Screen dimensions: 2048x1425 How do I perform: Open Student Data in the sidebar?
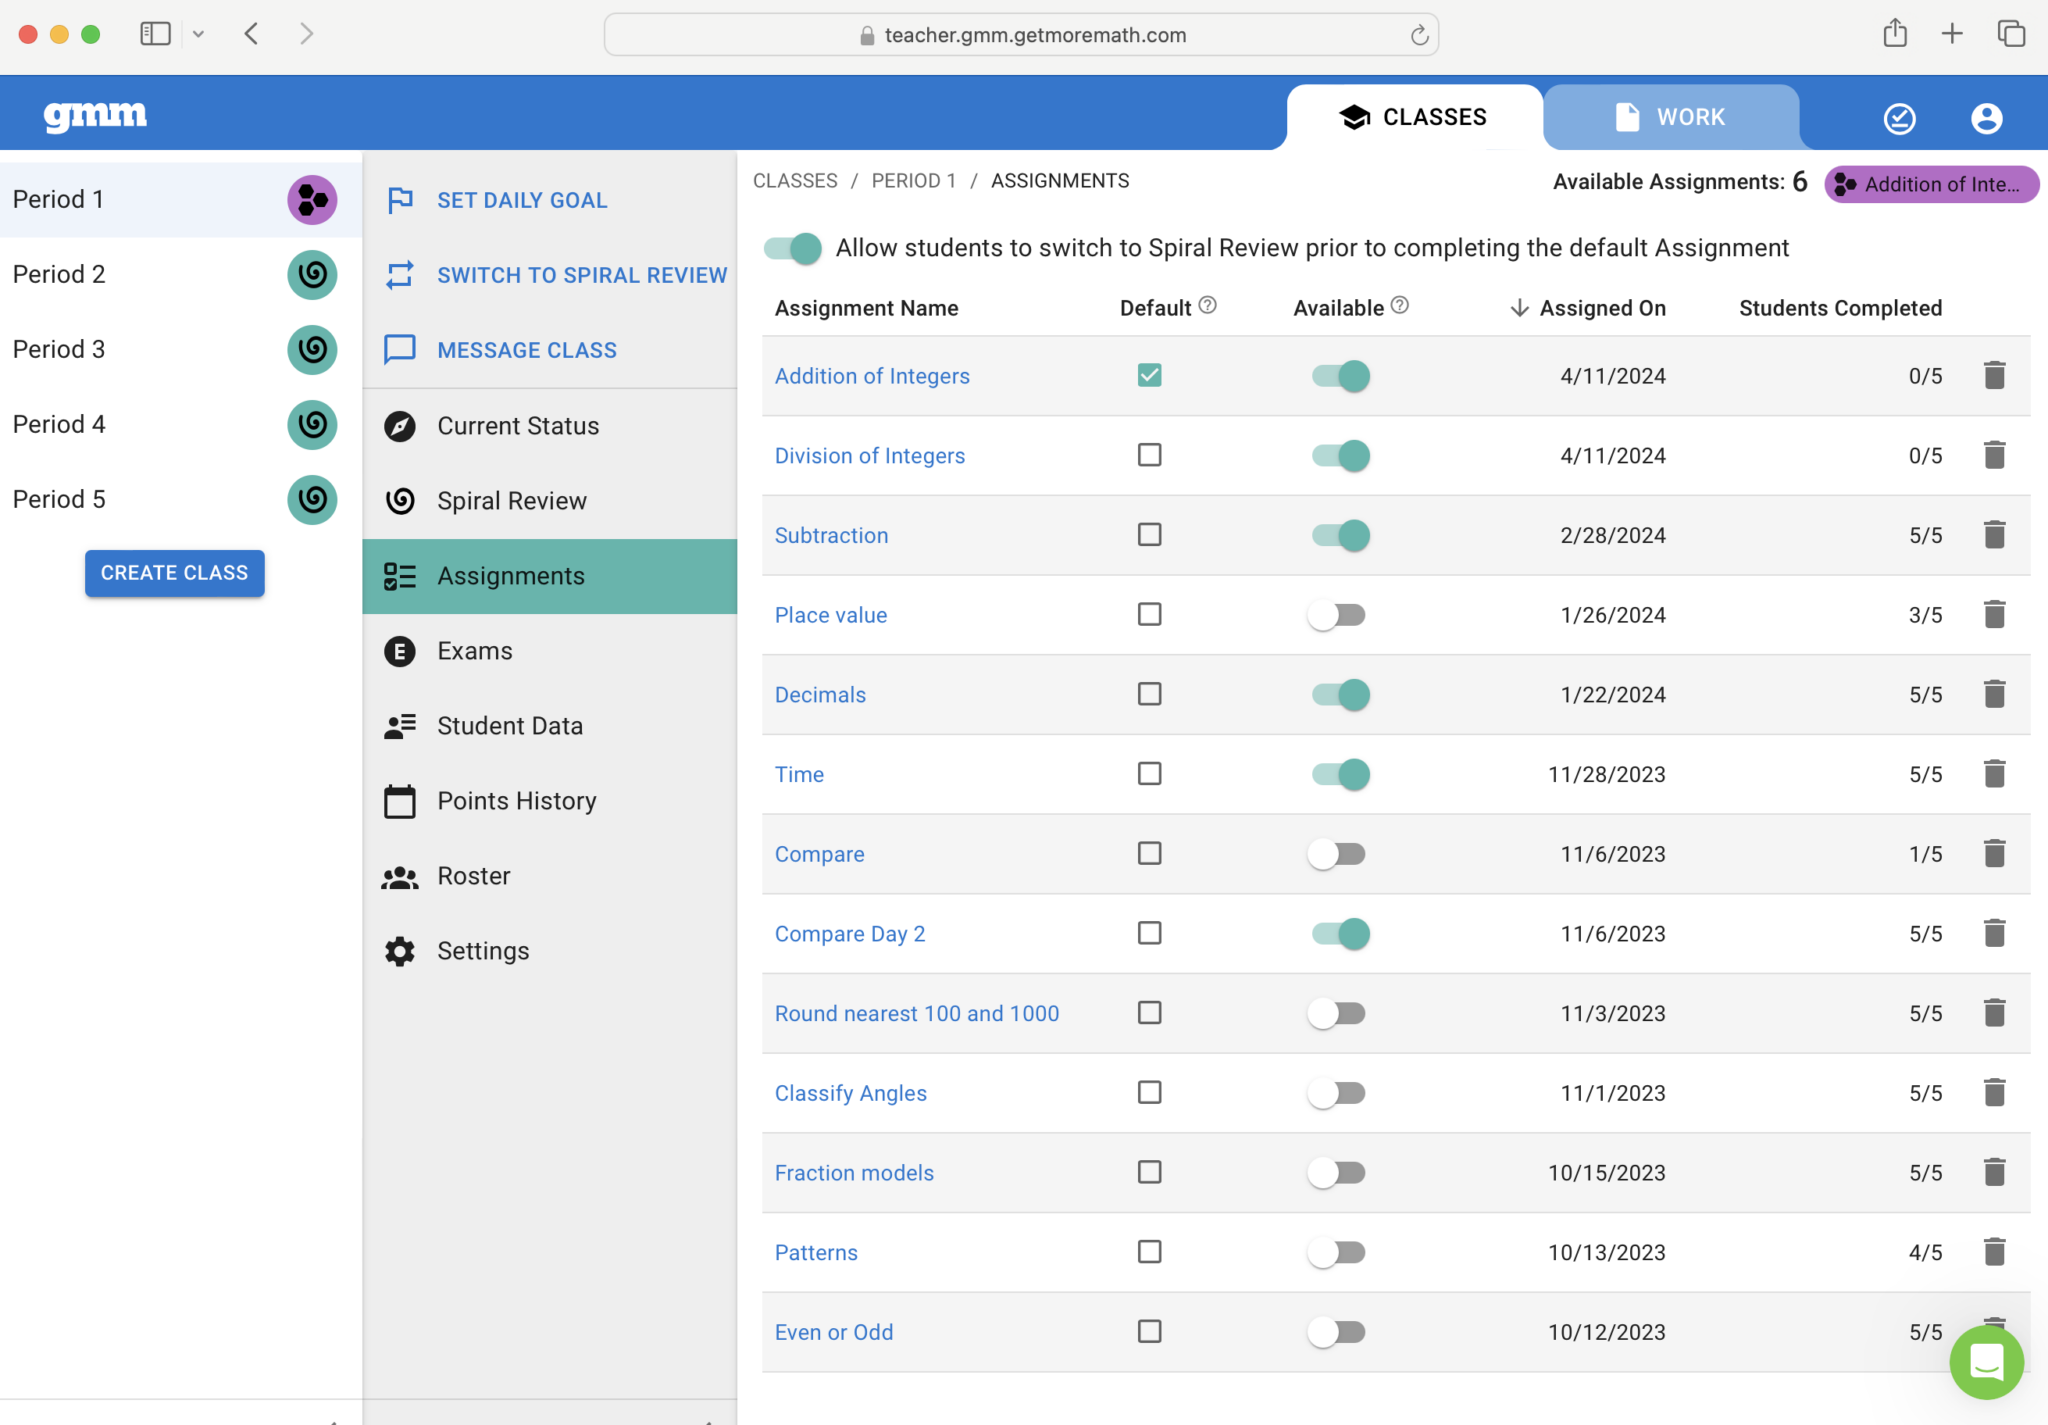click(509, 726)
